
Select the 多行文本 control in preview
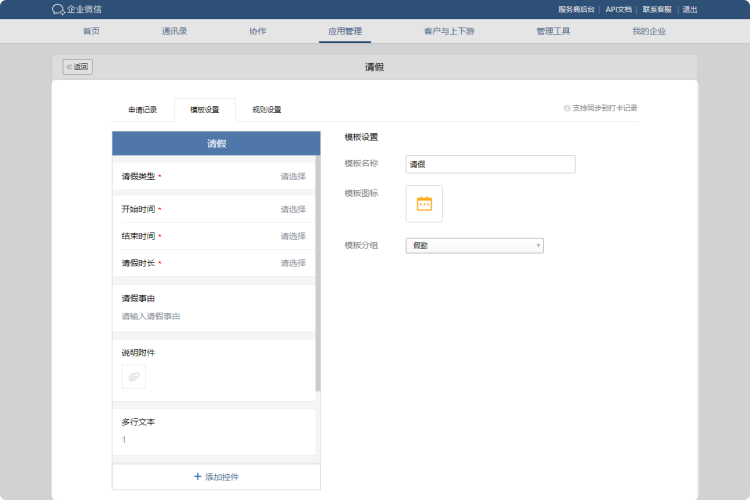[x=214, y=431]
